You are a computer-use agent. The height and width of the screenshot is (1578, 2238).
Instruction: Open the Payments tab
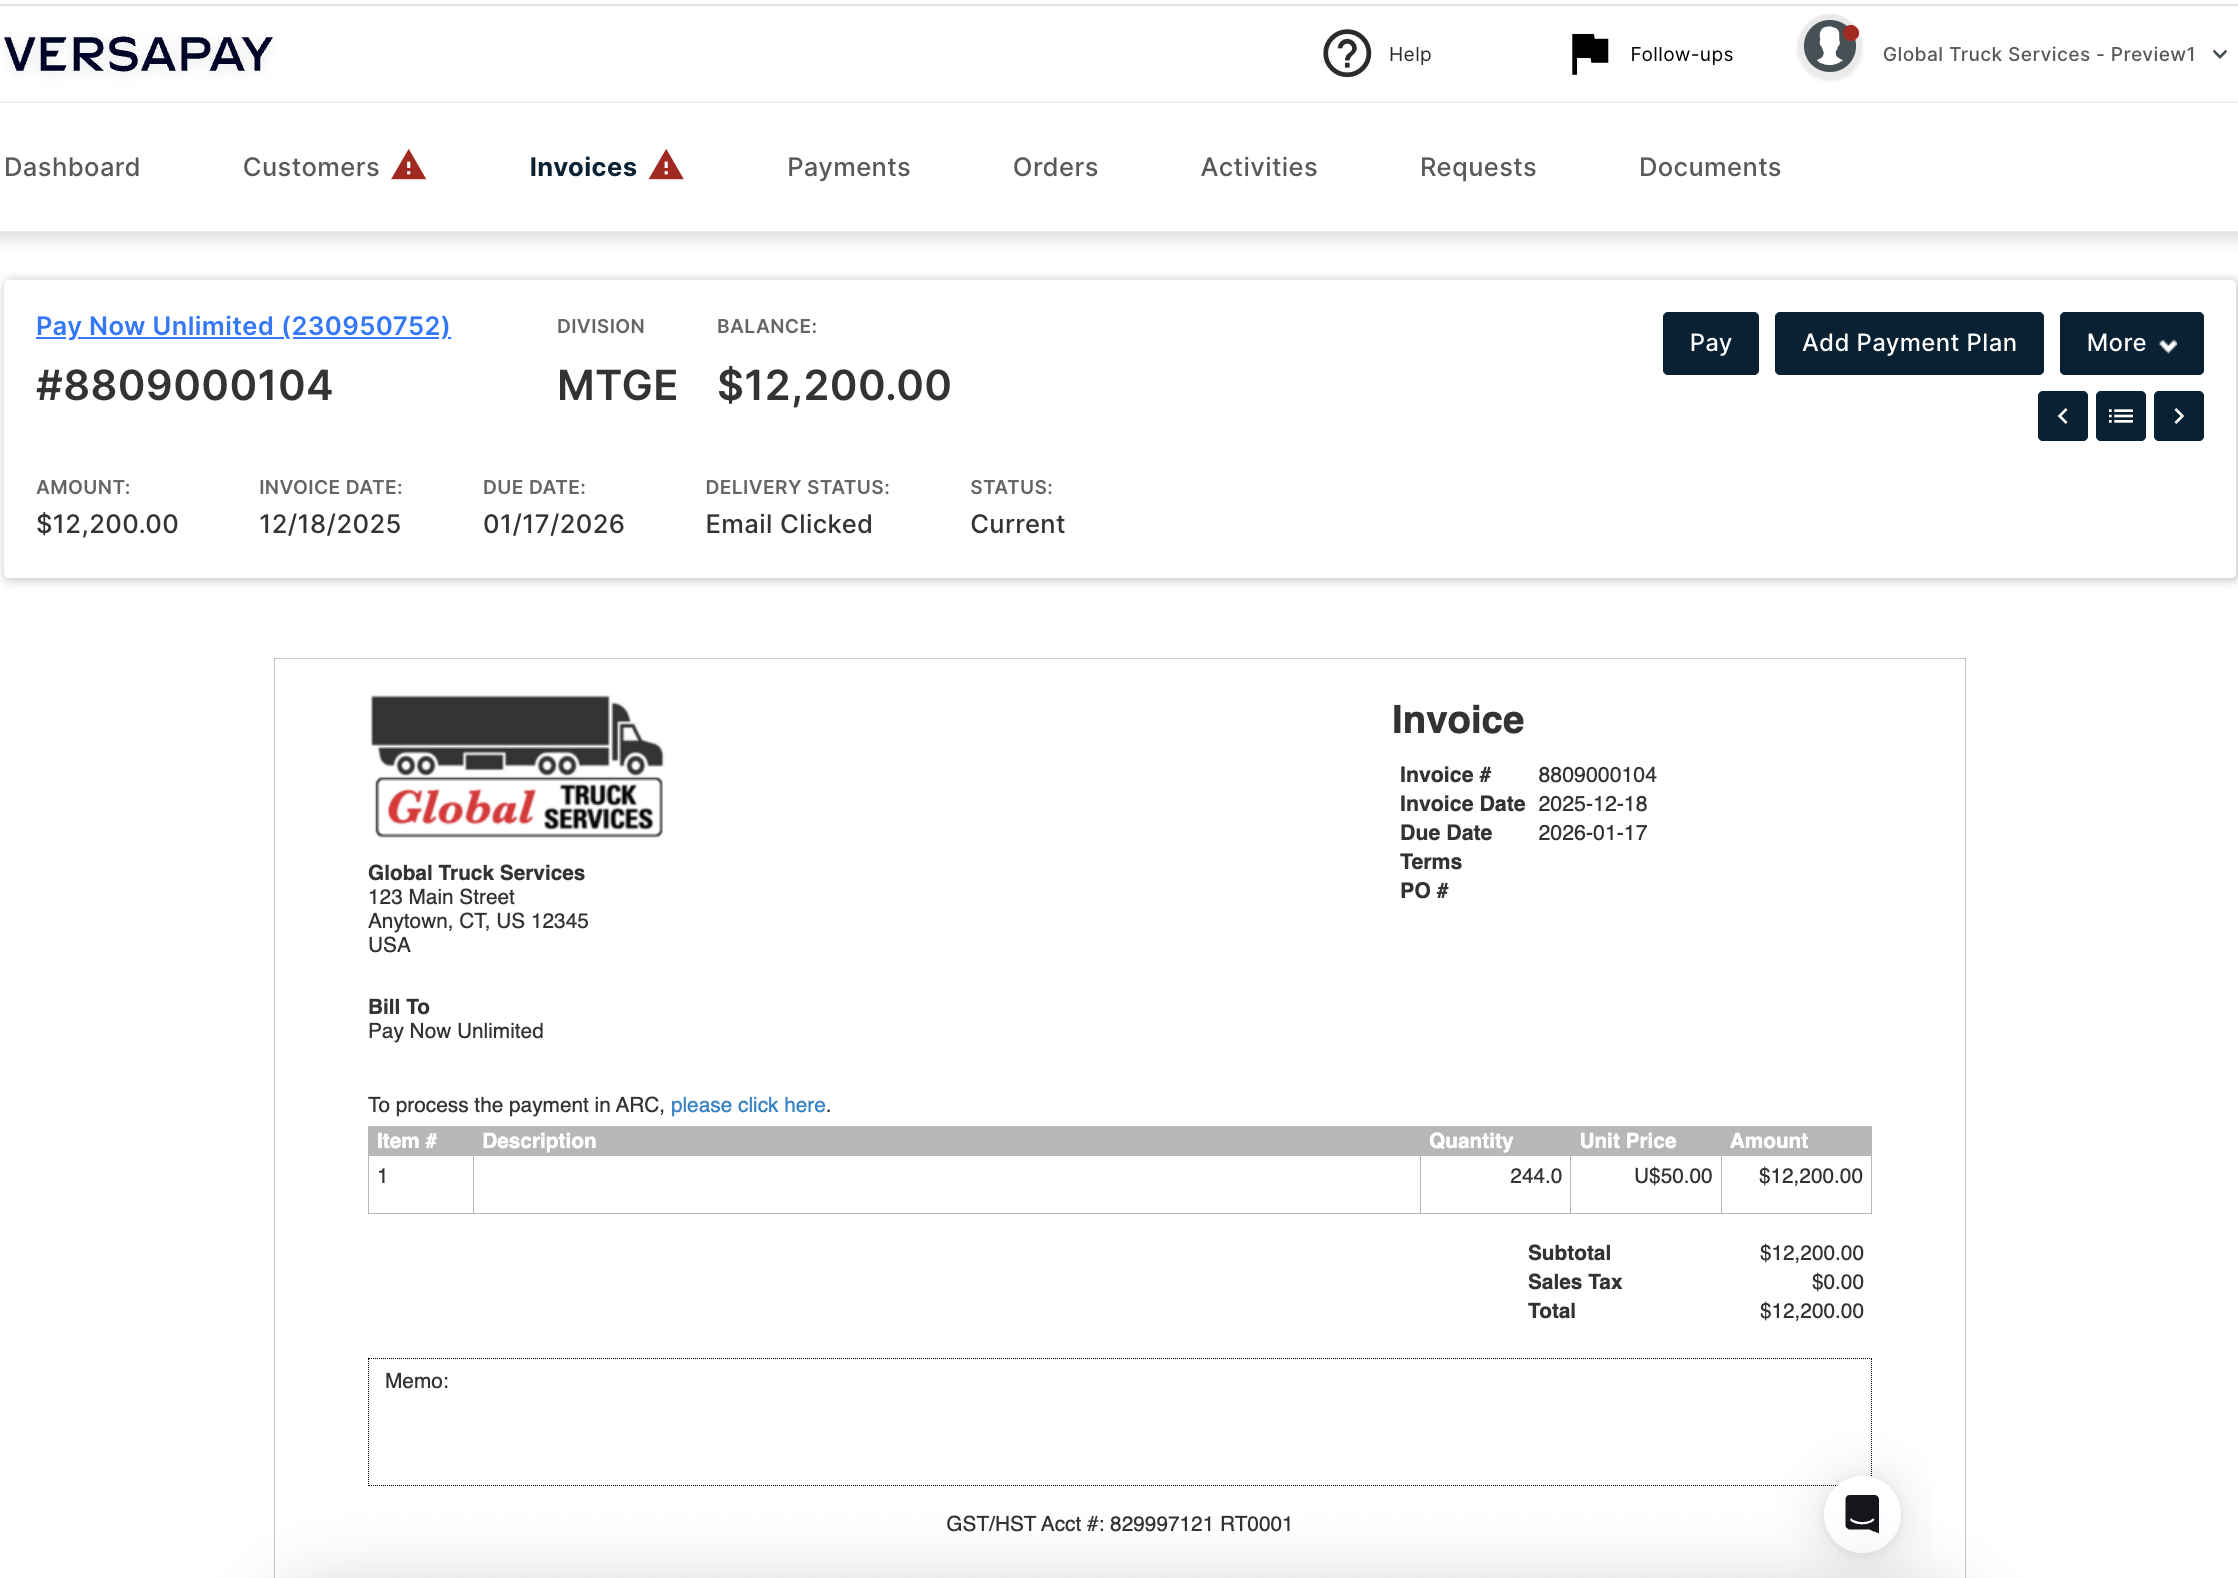pos(848,167)
